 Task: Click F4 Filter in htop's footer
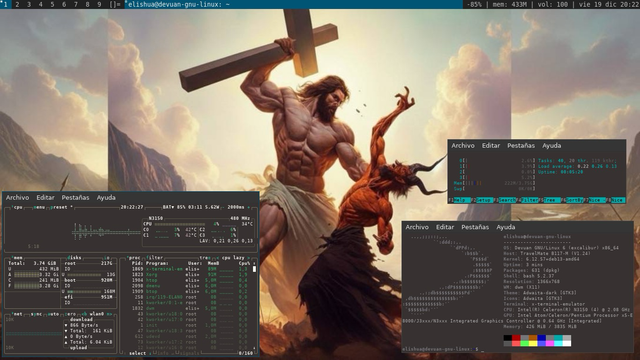(527, 200)
